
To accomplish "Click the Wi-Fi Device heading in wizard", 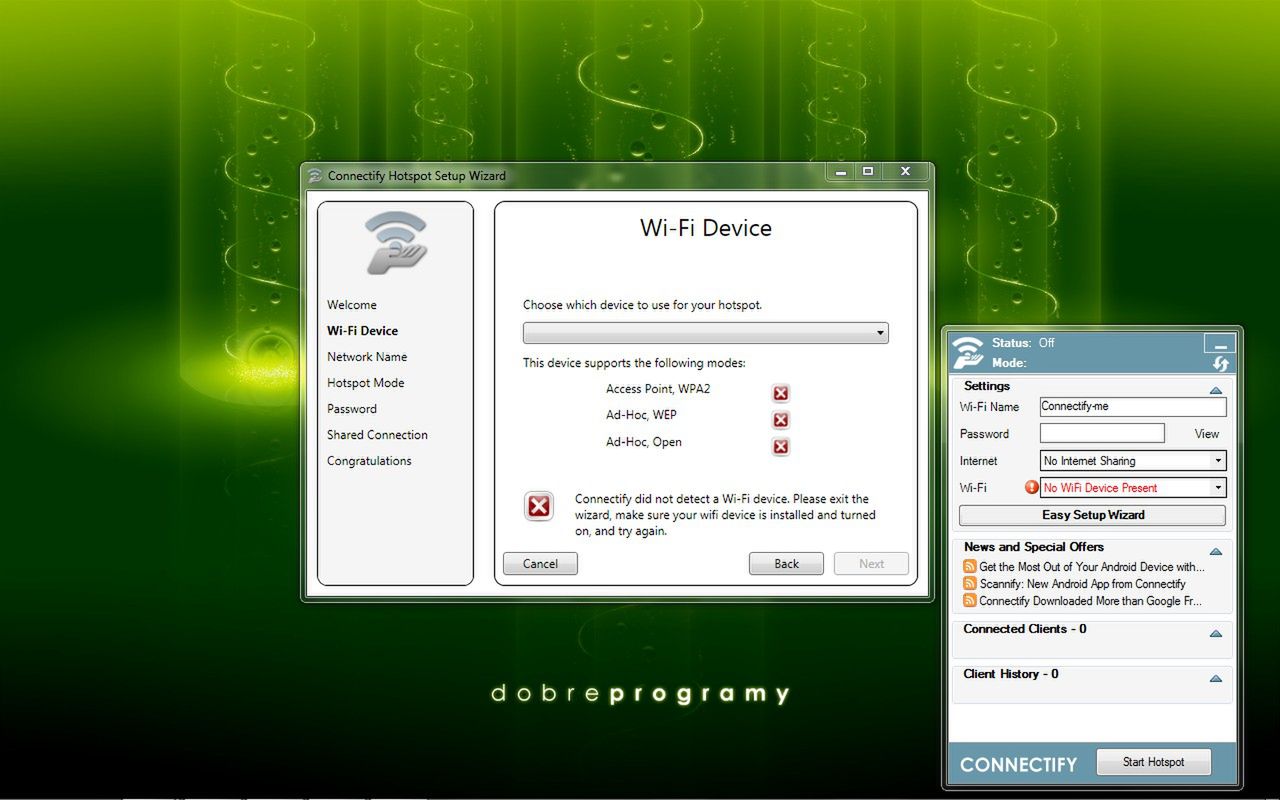I will click(706, 228).
